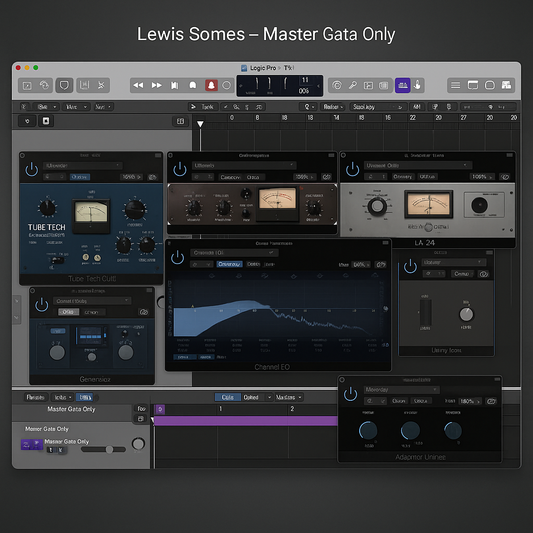Click the fast-forward transport button
This screenshot has width=533, height=533.
[x=156, y=85]
